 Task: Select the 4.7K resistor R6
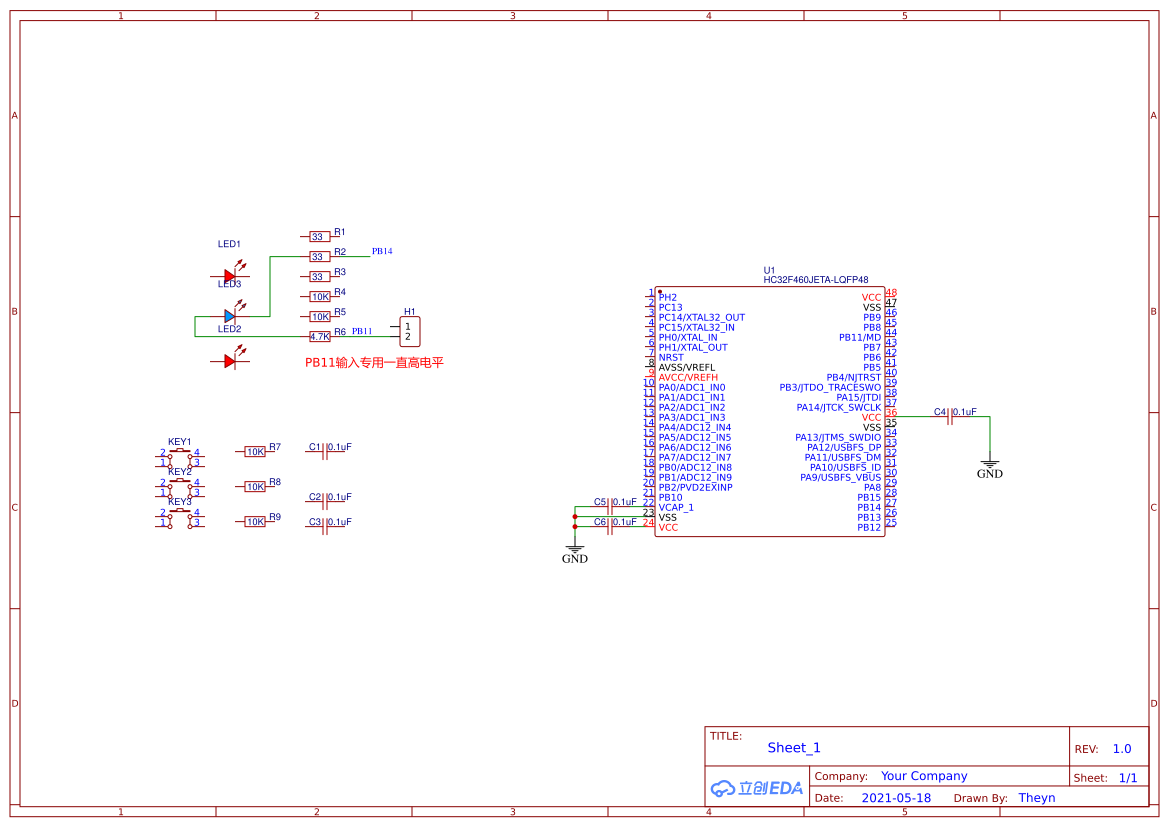tap(319, 337)
